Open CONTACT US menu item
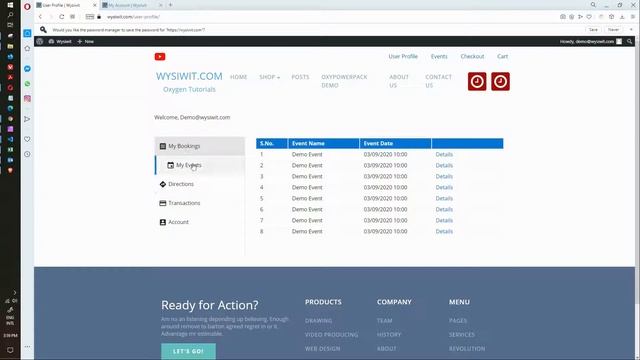This screenshot has height=360, width=640. [438, 81]
